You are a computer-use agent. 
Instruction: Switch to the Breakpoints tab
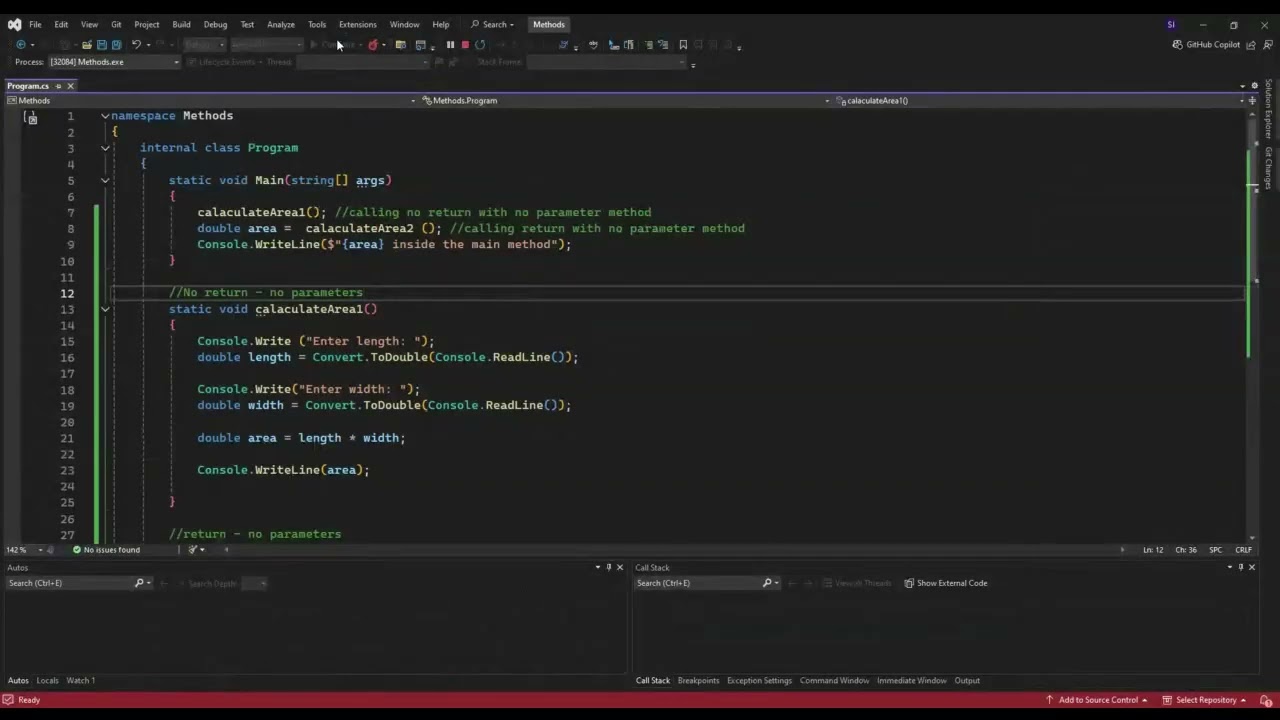point(698,680)
